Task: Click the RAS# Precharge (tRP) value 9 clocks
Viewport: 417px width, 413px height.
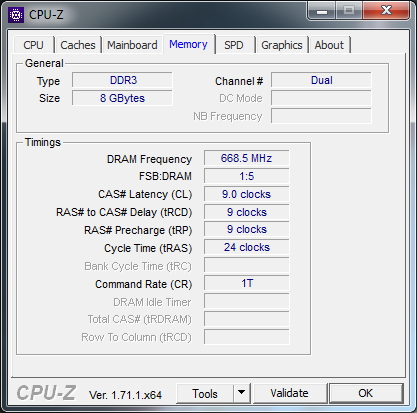Action: click(247, 230)
